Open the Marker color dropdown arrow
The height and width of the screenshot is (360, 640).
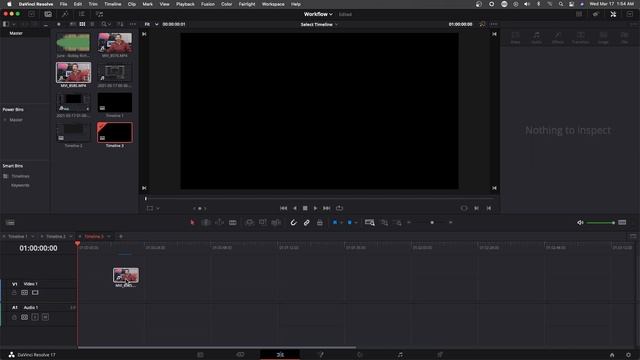(356, 223)
